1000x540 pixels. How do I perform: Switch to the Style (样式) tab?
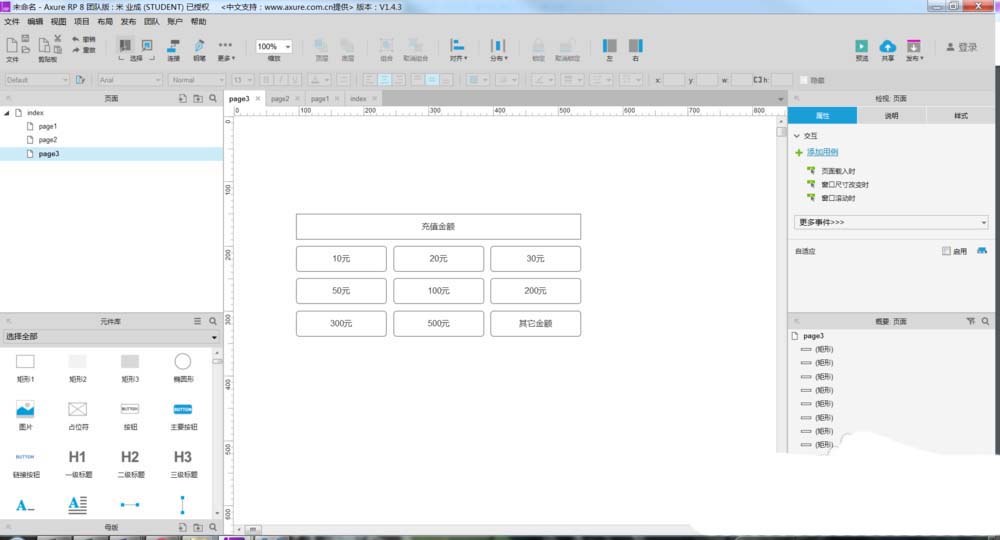[x=960, y=116]
